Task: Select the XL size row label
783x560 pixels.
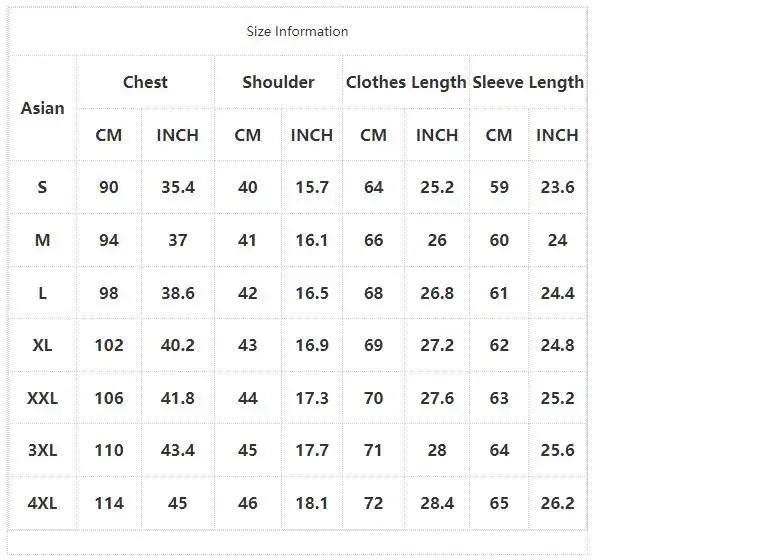Action: pyautogui.click(x=42, y=345)
